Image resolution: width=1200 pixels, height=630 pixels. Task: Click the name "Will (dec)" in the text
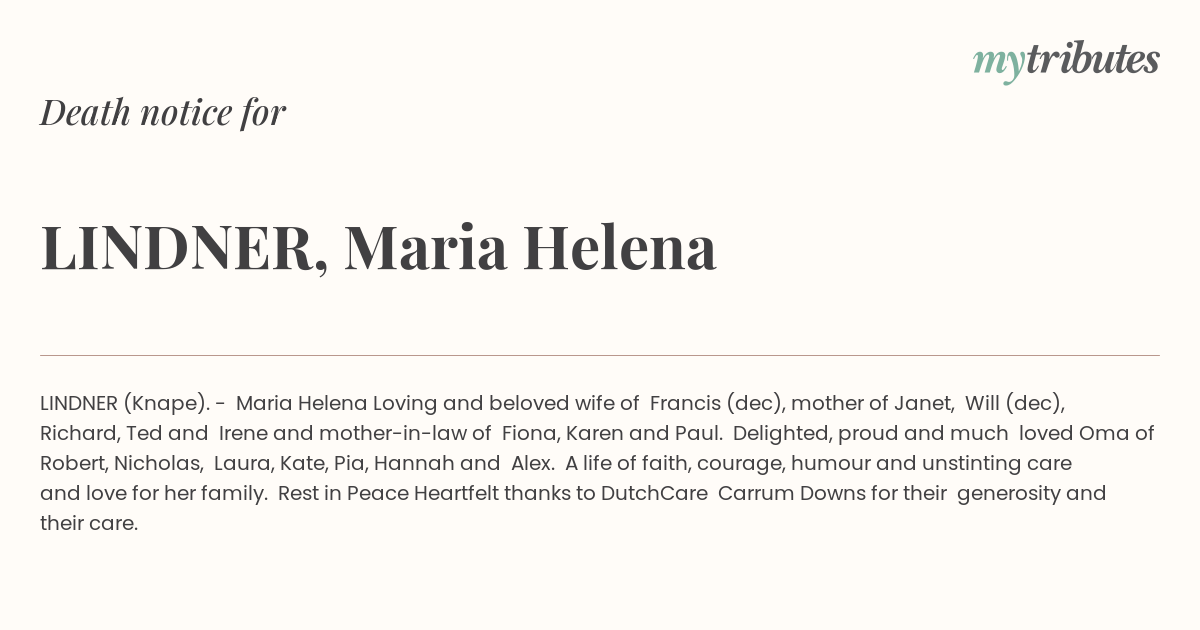(1013, 403)
